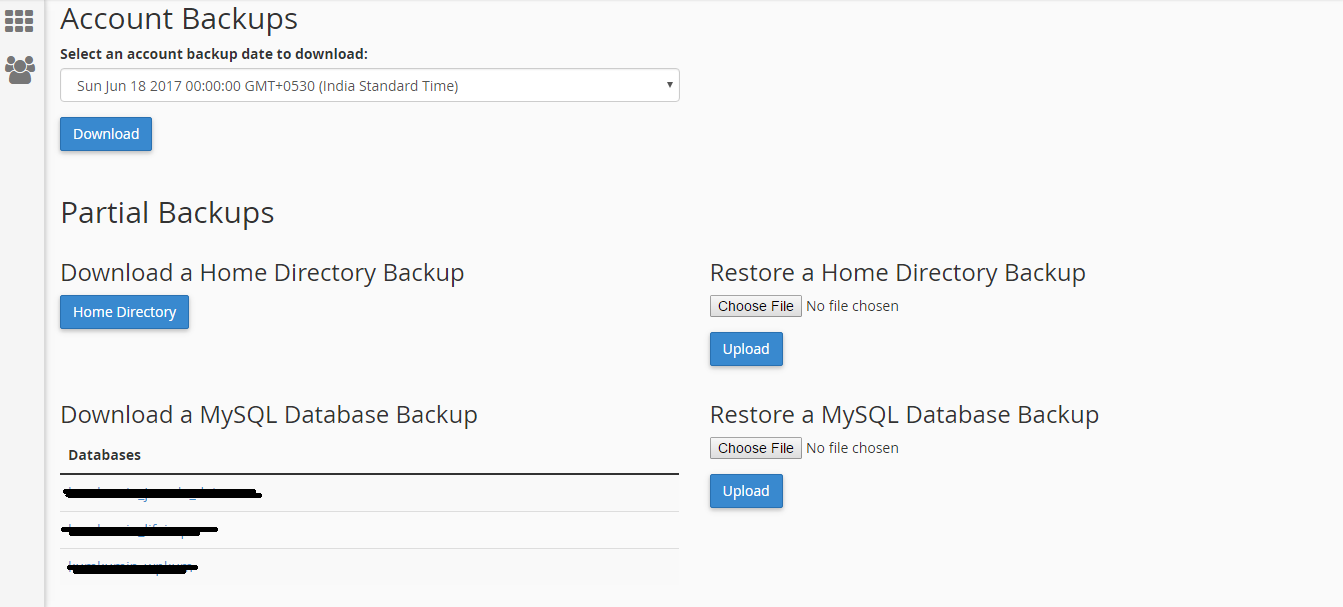Open the User Manager people icon
This screenshot has width=1343, height=607.
[x=20, y=69]
